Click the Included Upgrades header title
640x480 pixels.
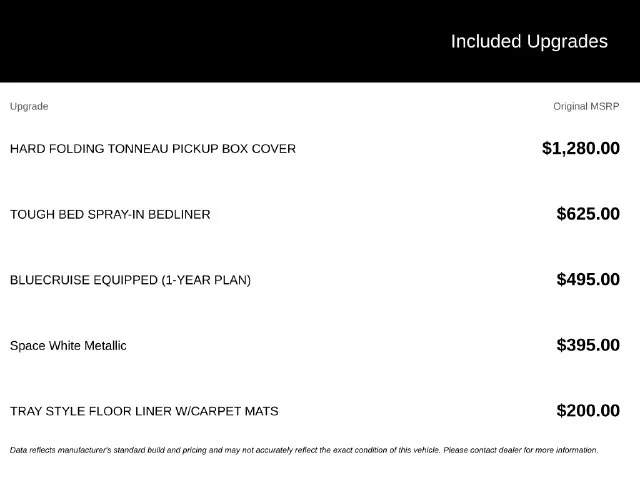pos(529,42)
